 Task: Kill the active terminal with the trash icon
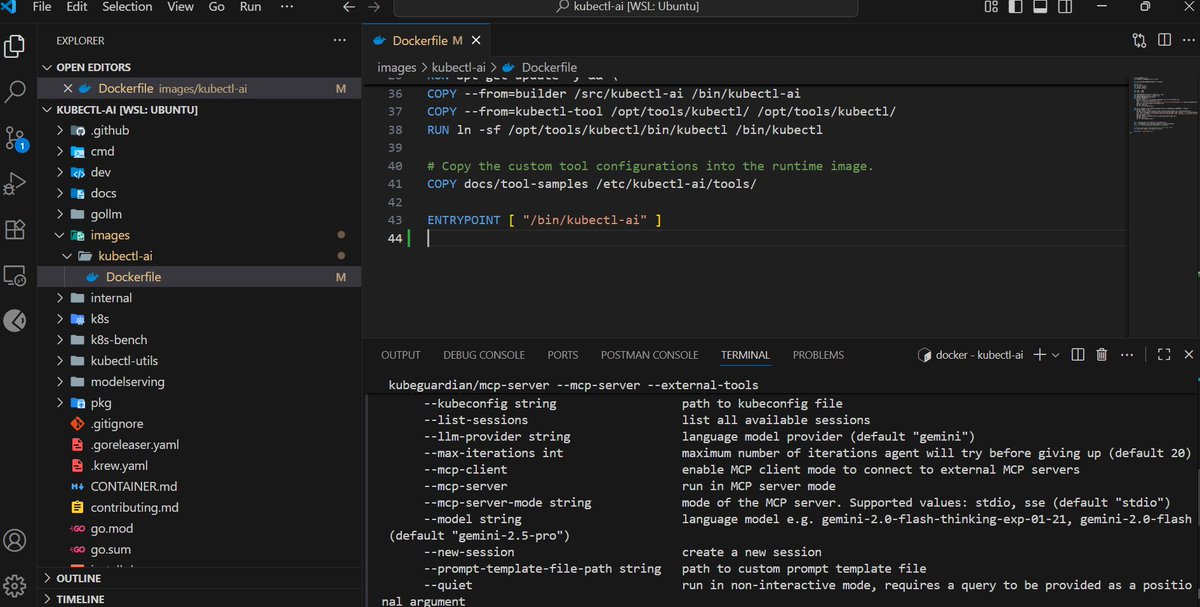coord(1101,354)
